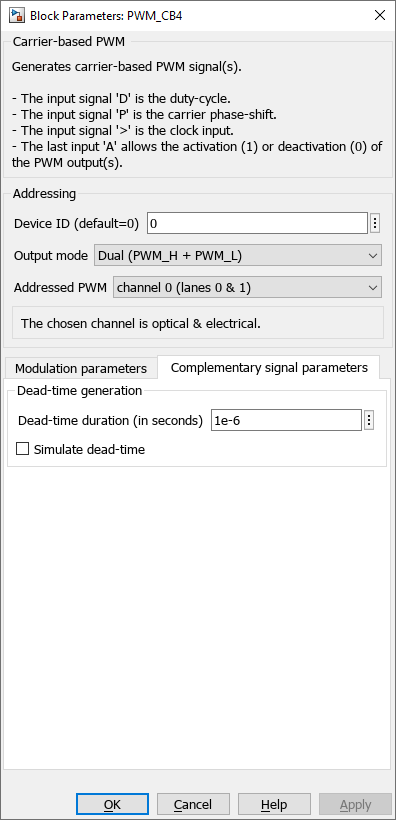Expand the Output mode dropdown
This screenshot has height=820, width=396.
click(x=238, y=255)
